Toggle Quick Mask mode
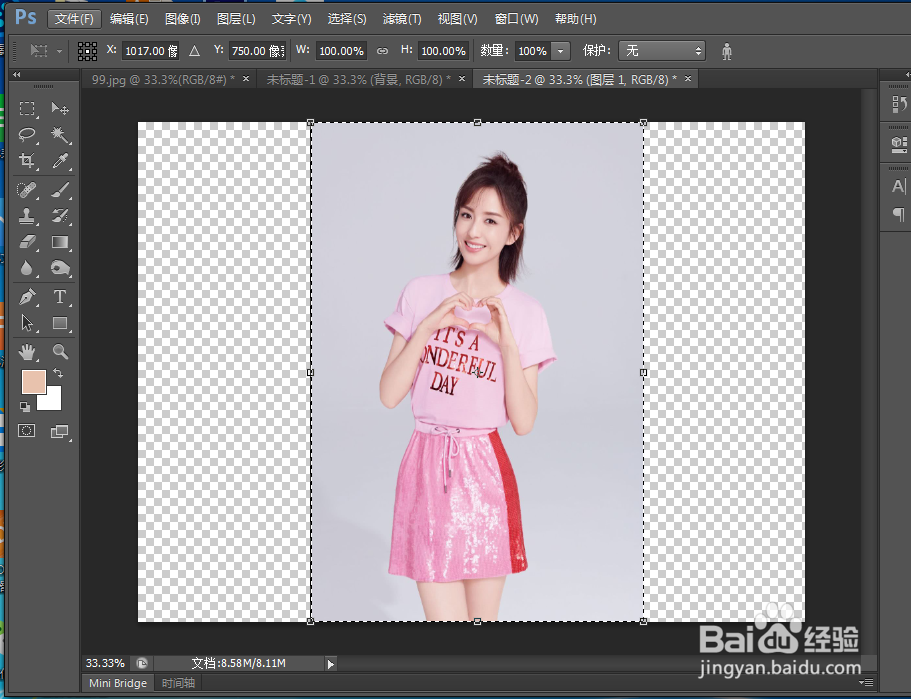911x699 pixels. (x=27, y=431)
